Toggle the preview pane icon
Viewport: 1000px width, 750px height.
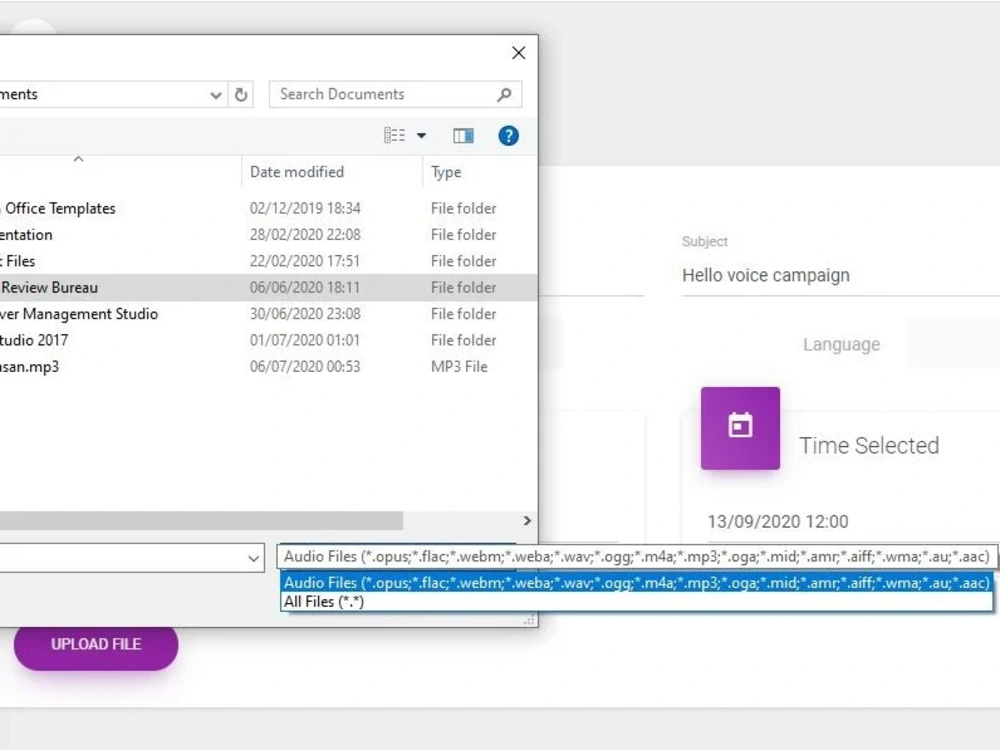coord(464,135)
